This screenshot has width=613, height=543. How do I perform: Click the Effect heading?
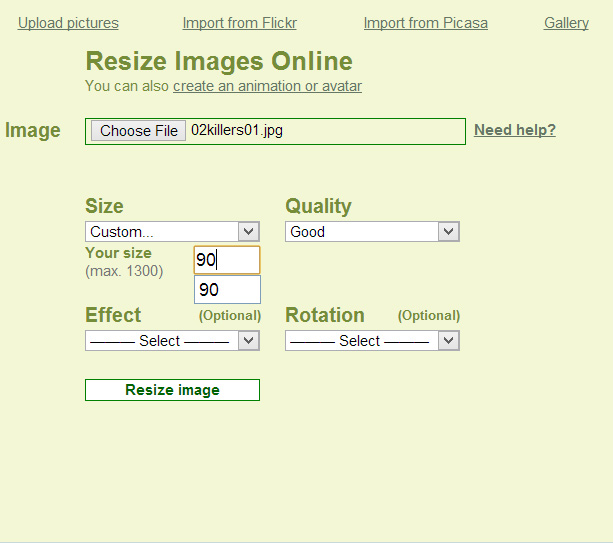click(113, 315)
